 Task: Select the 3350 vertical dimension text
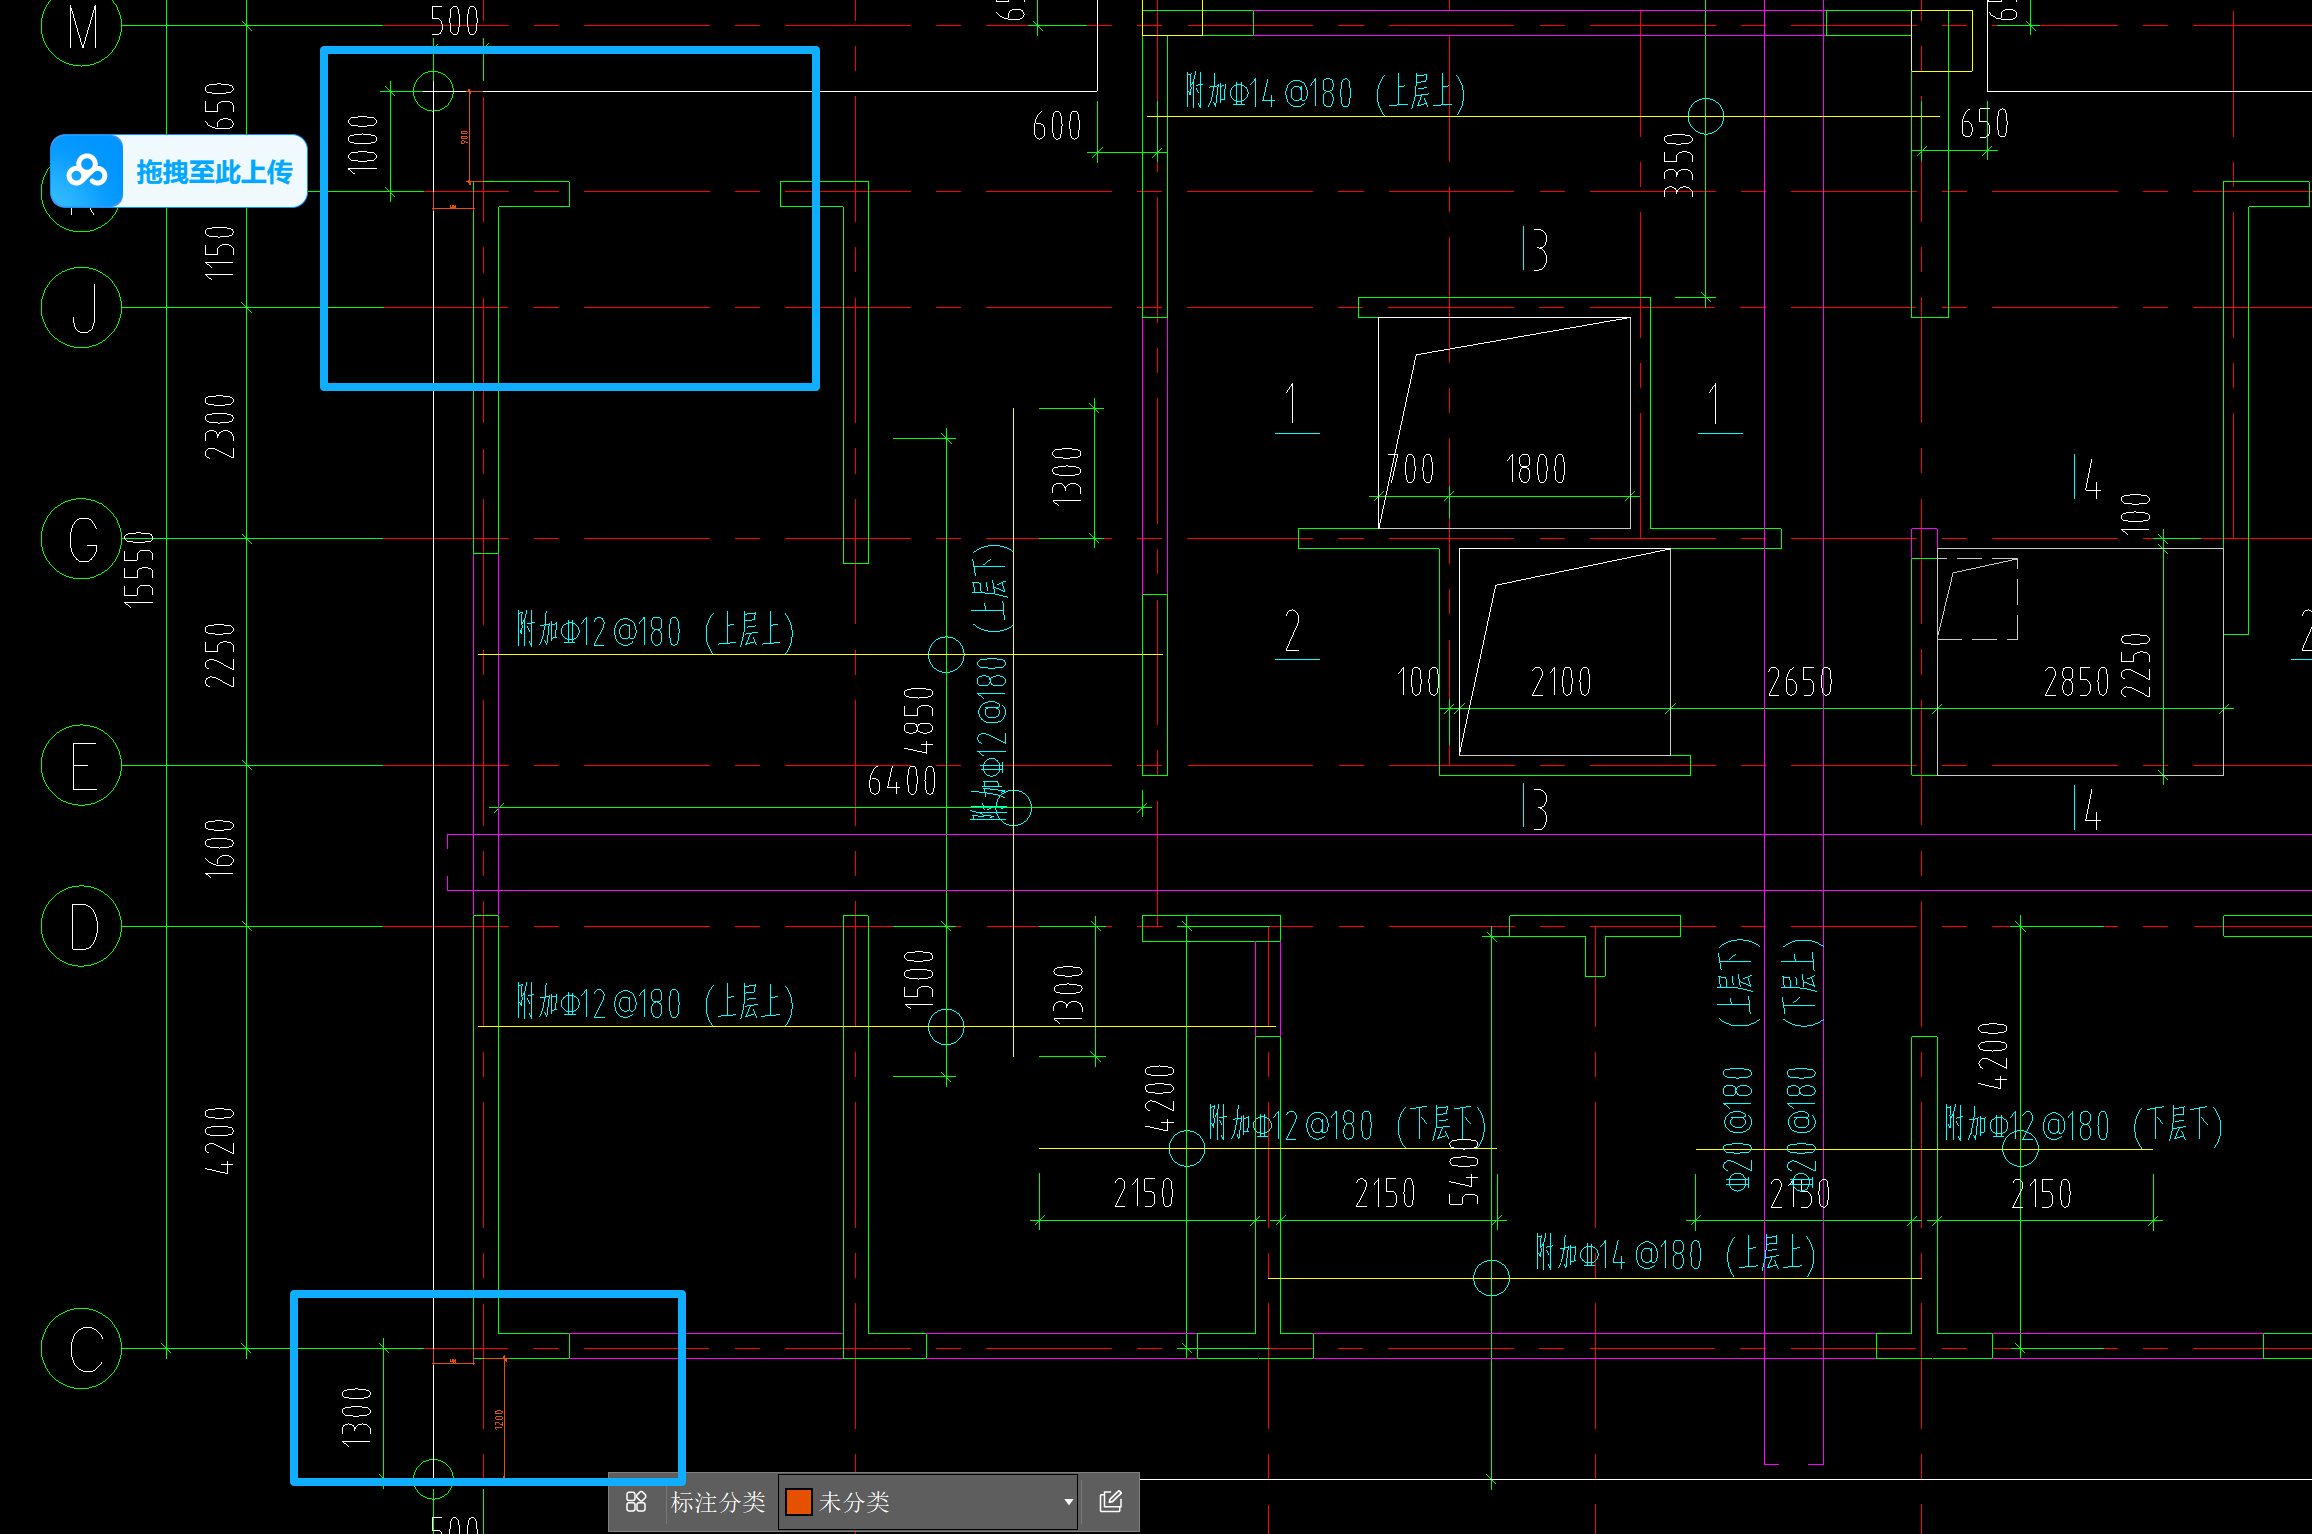point(1679,165)
